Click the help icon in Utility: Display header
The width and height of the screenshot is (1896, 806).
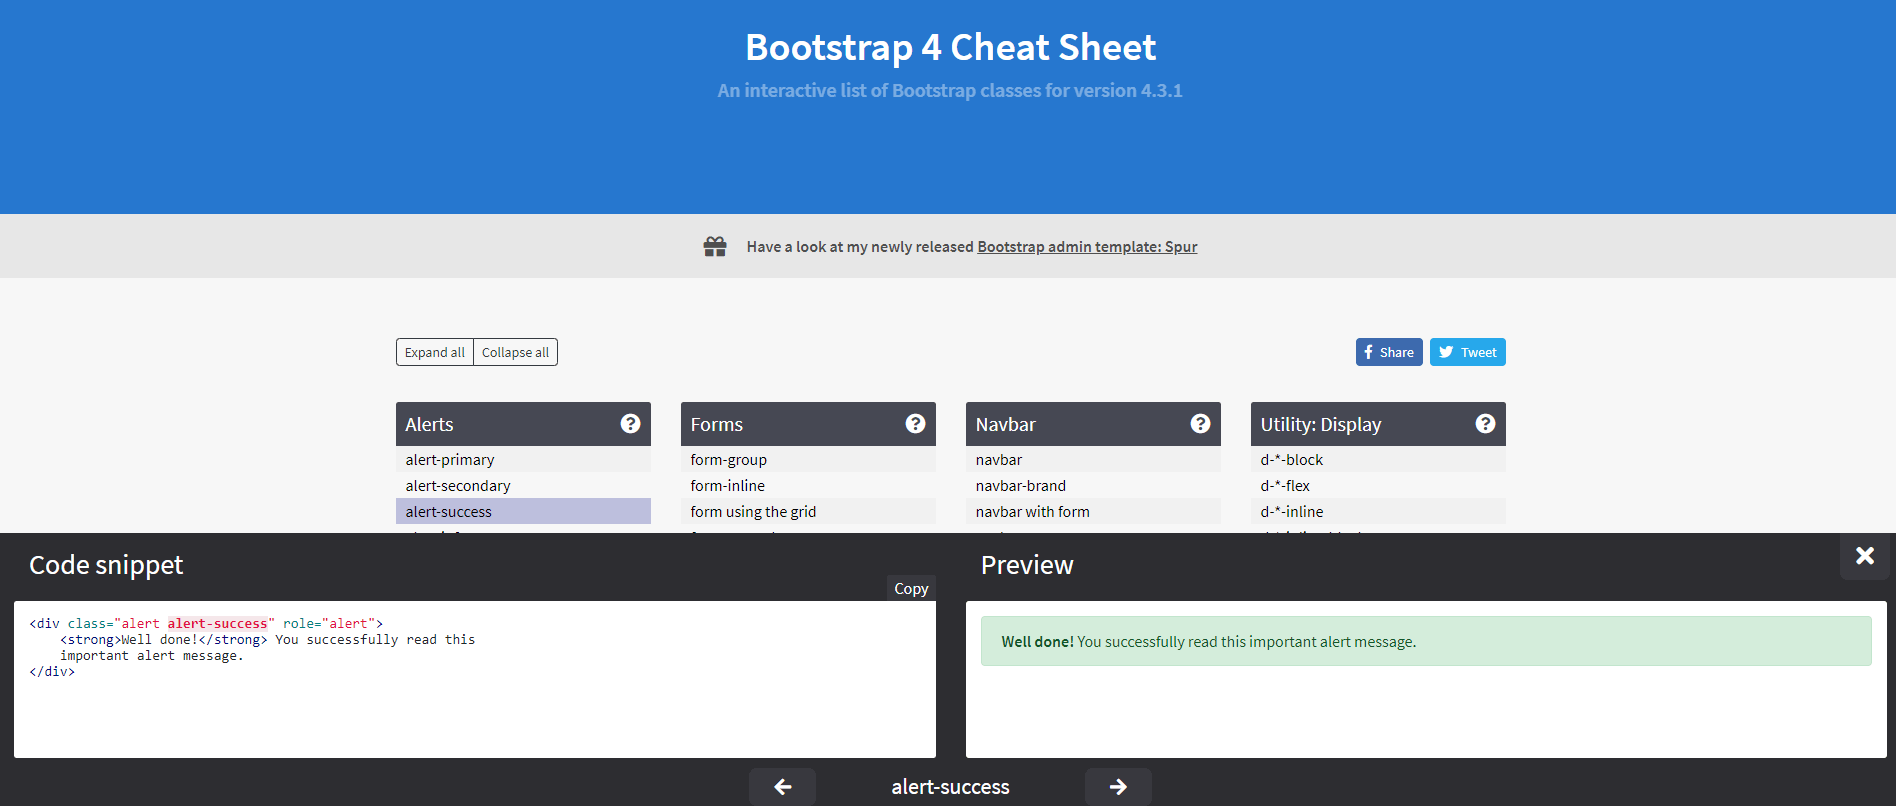pyautogui.click(x=1485, y=424)
